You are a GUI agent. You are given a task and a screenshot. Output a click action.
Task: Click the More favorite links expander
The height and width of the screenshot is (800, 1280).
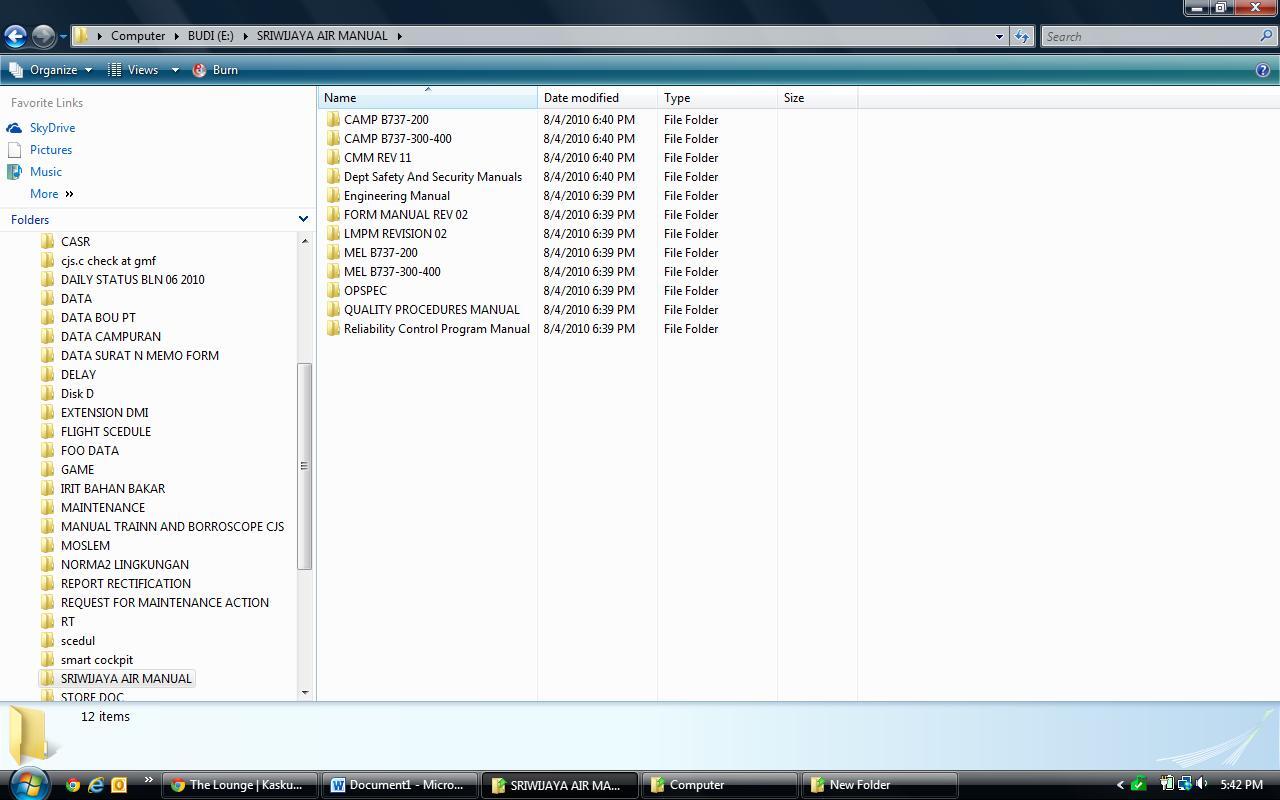pyautogui.click(x=51, y=194)
